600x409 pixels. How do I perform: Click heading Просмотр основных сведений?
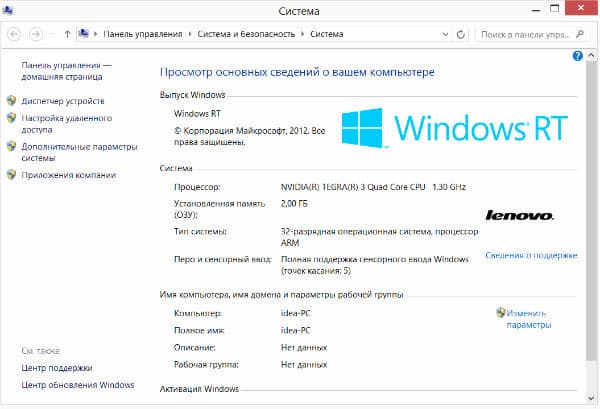click(297, 72)
